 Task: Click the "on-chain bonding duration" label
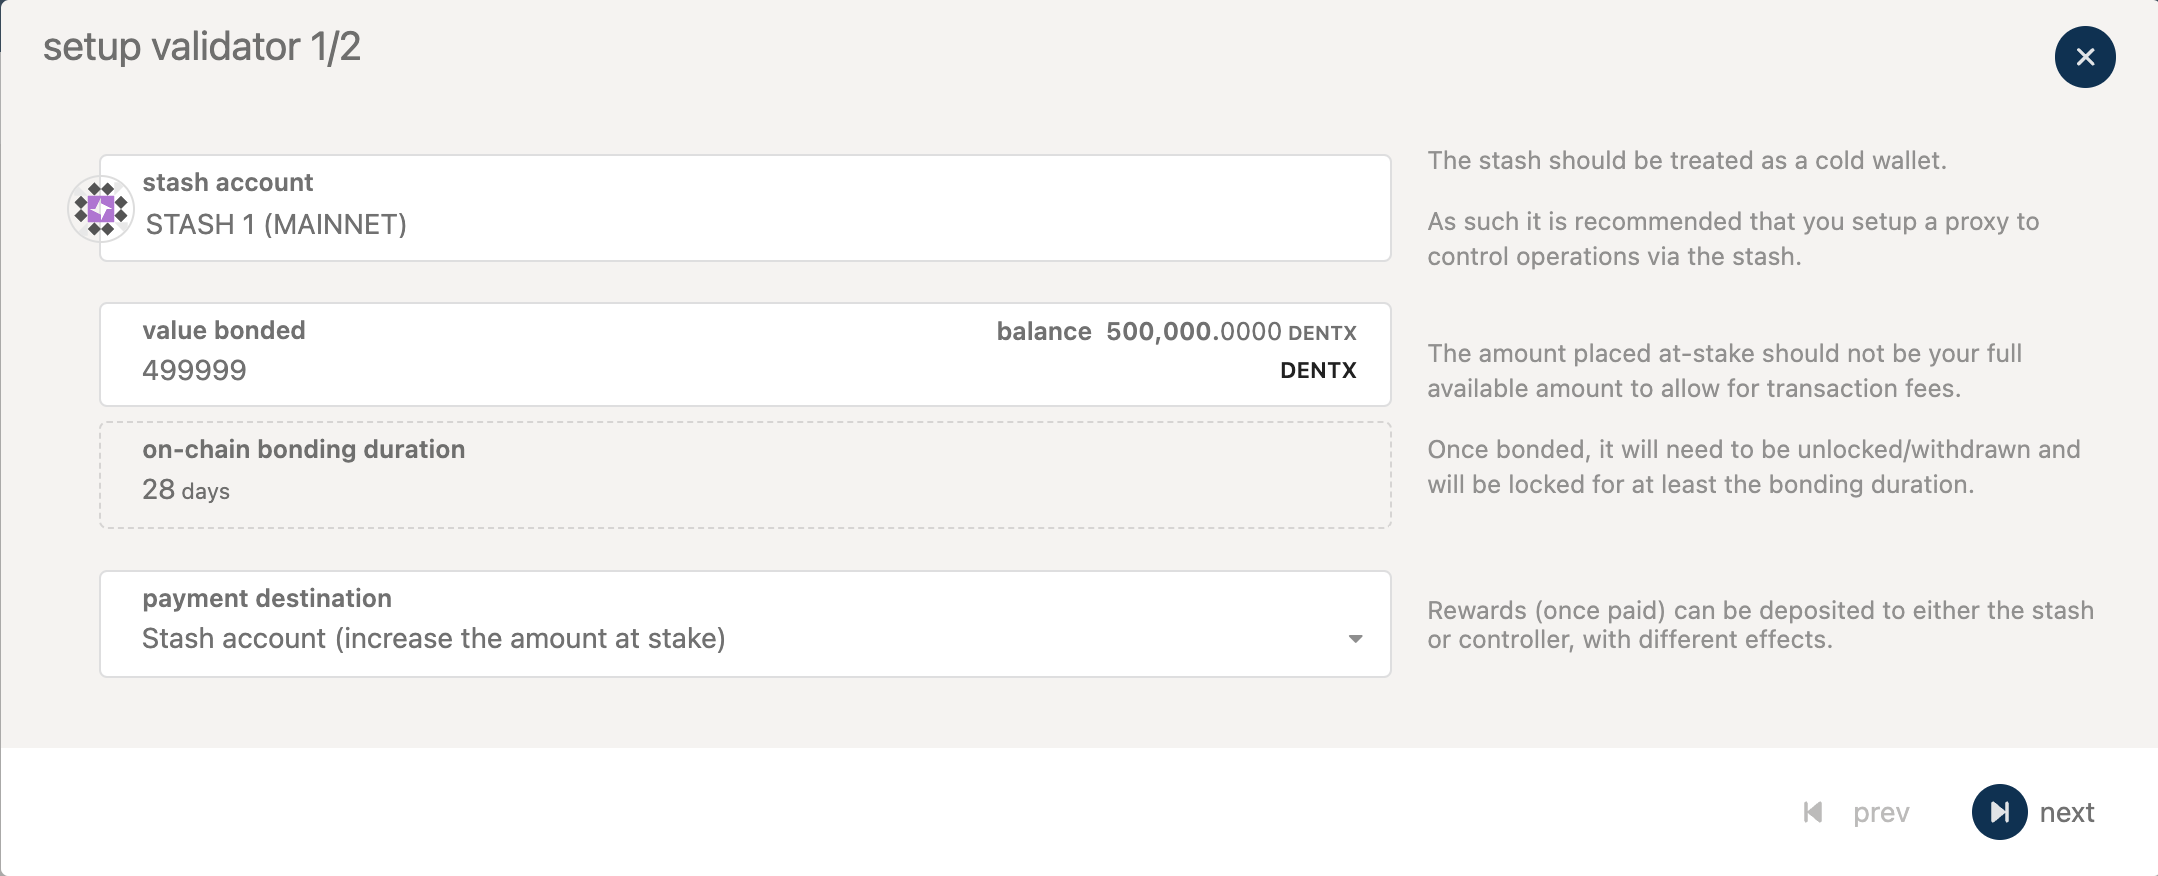click(304, 449)
